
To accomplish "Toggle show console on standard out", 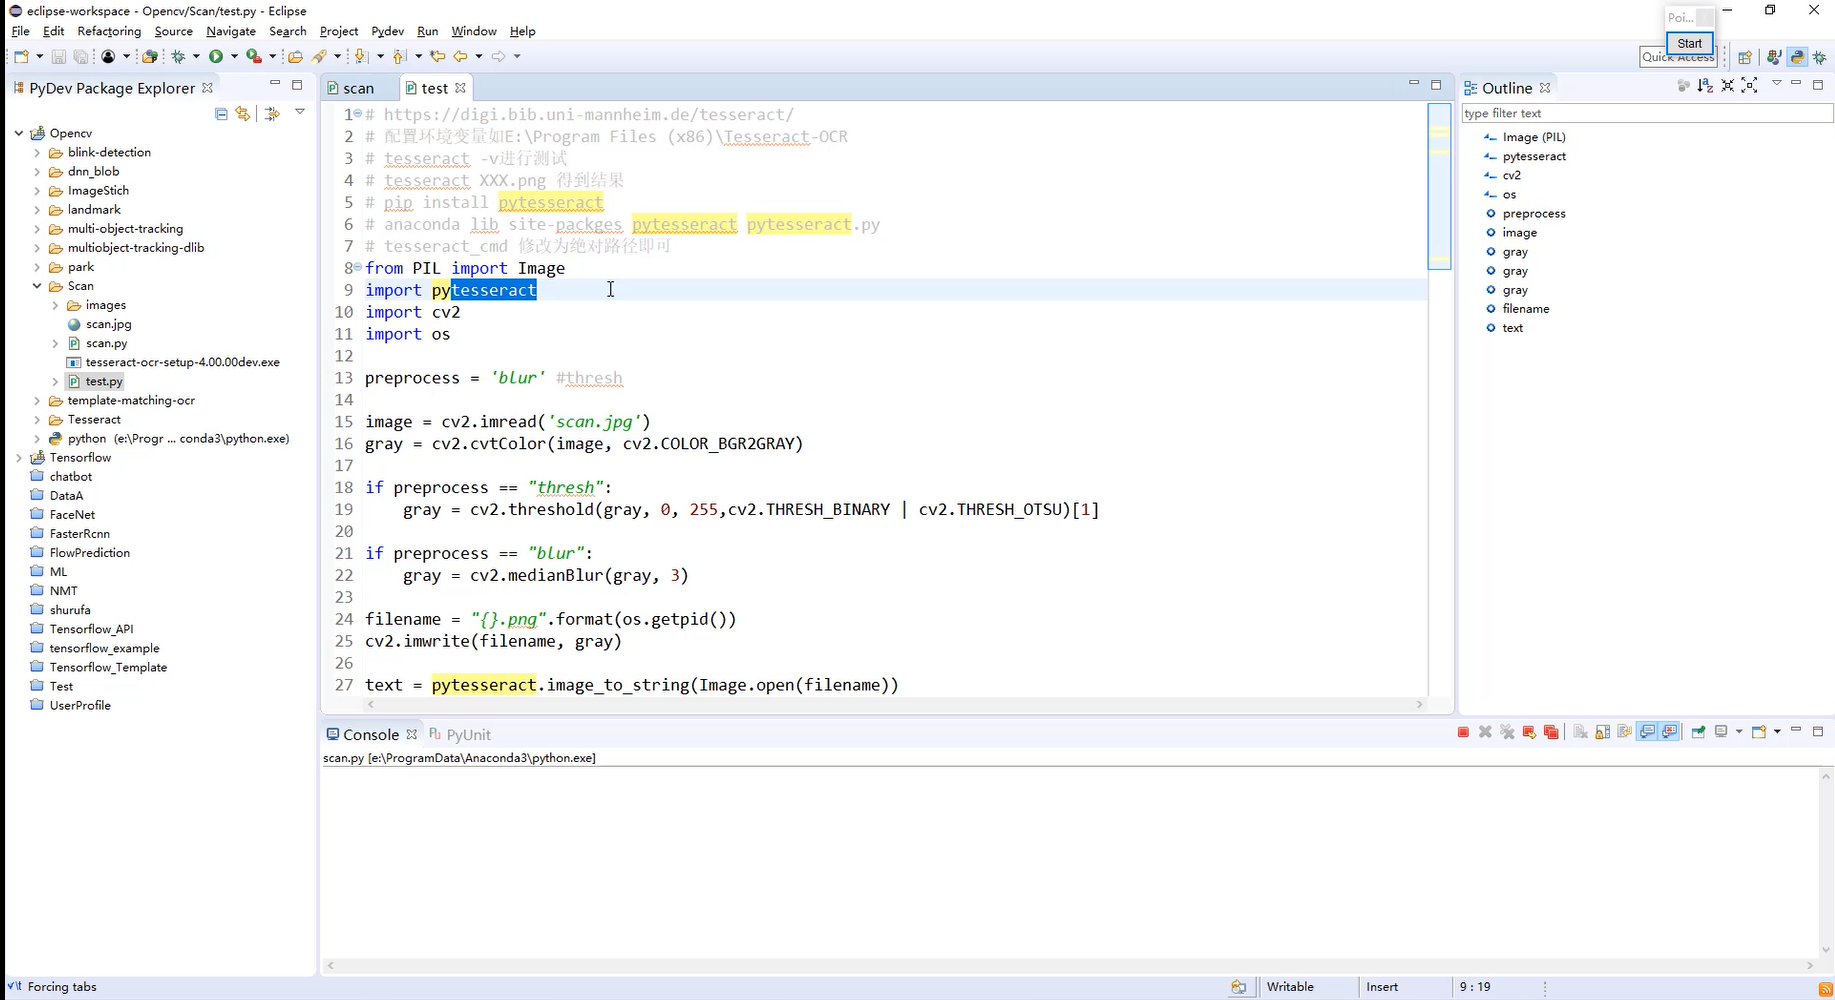I will pyautogui.click(x=1647, y=732).
